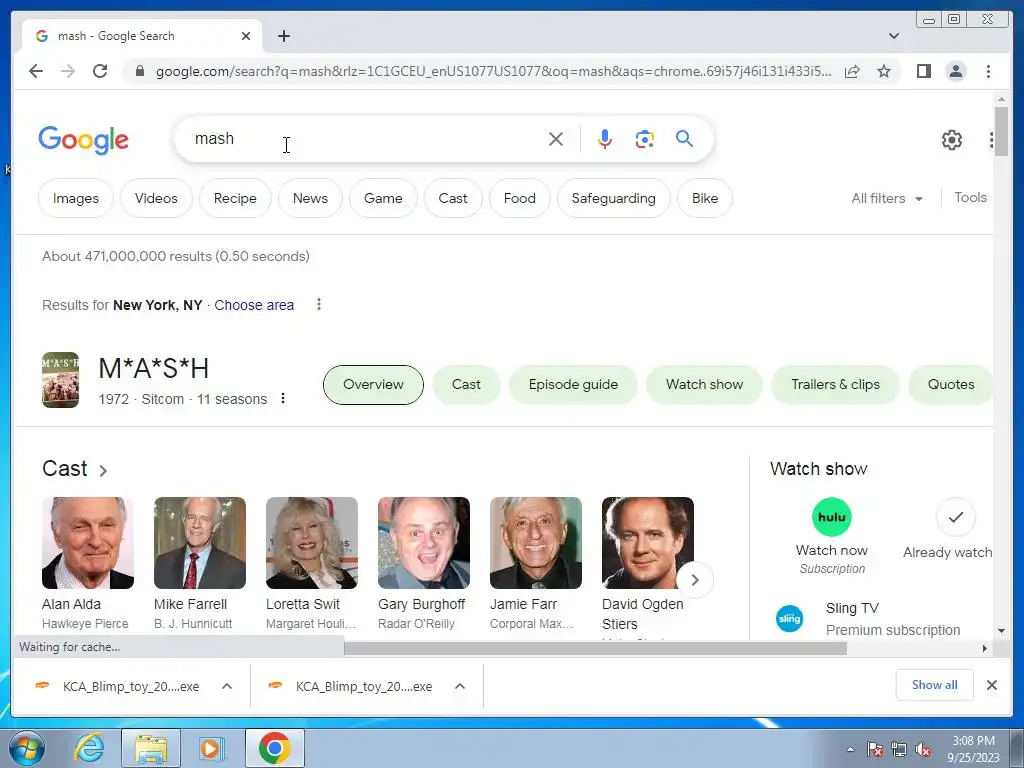Open the All filters dropdown
1024x768 pixels.
coord(887,198)
